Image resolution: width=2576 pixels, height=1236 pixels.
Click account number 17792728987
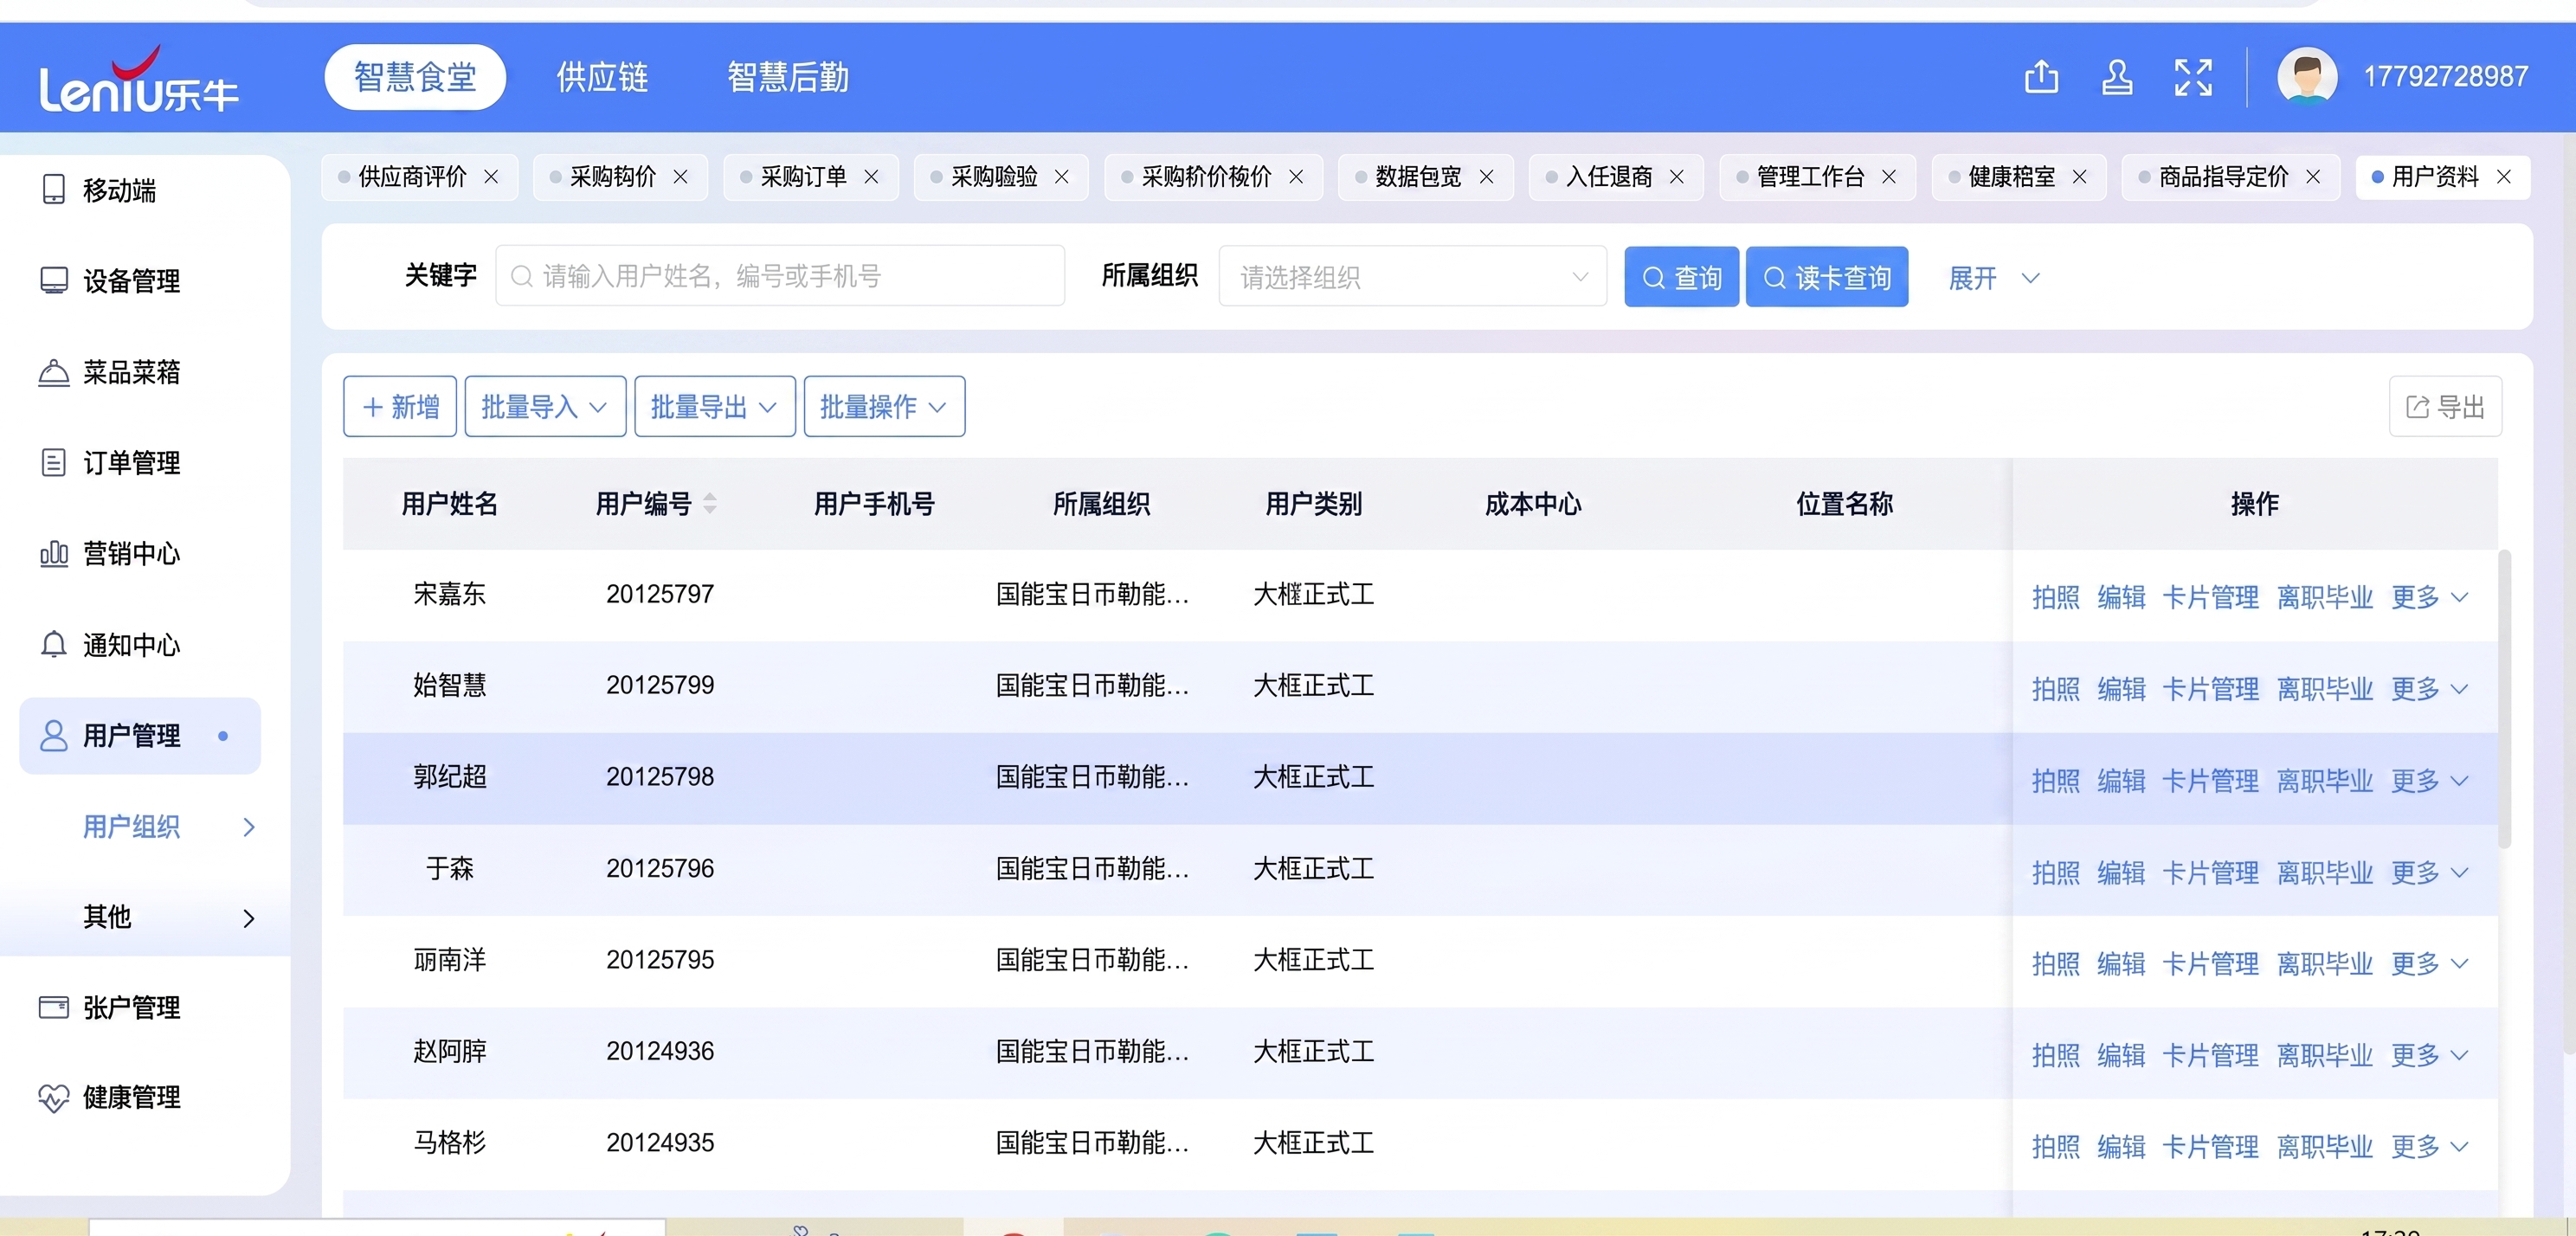pos(2445,77)
